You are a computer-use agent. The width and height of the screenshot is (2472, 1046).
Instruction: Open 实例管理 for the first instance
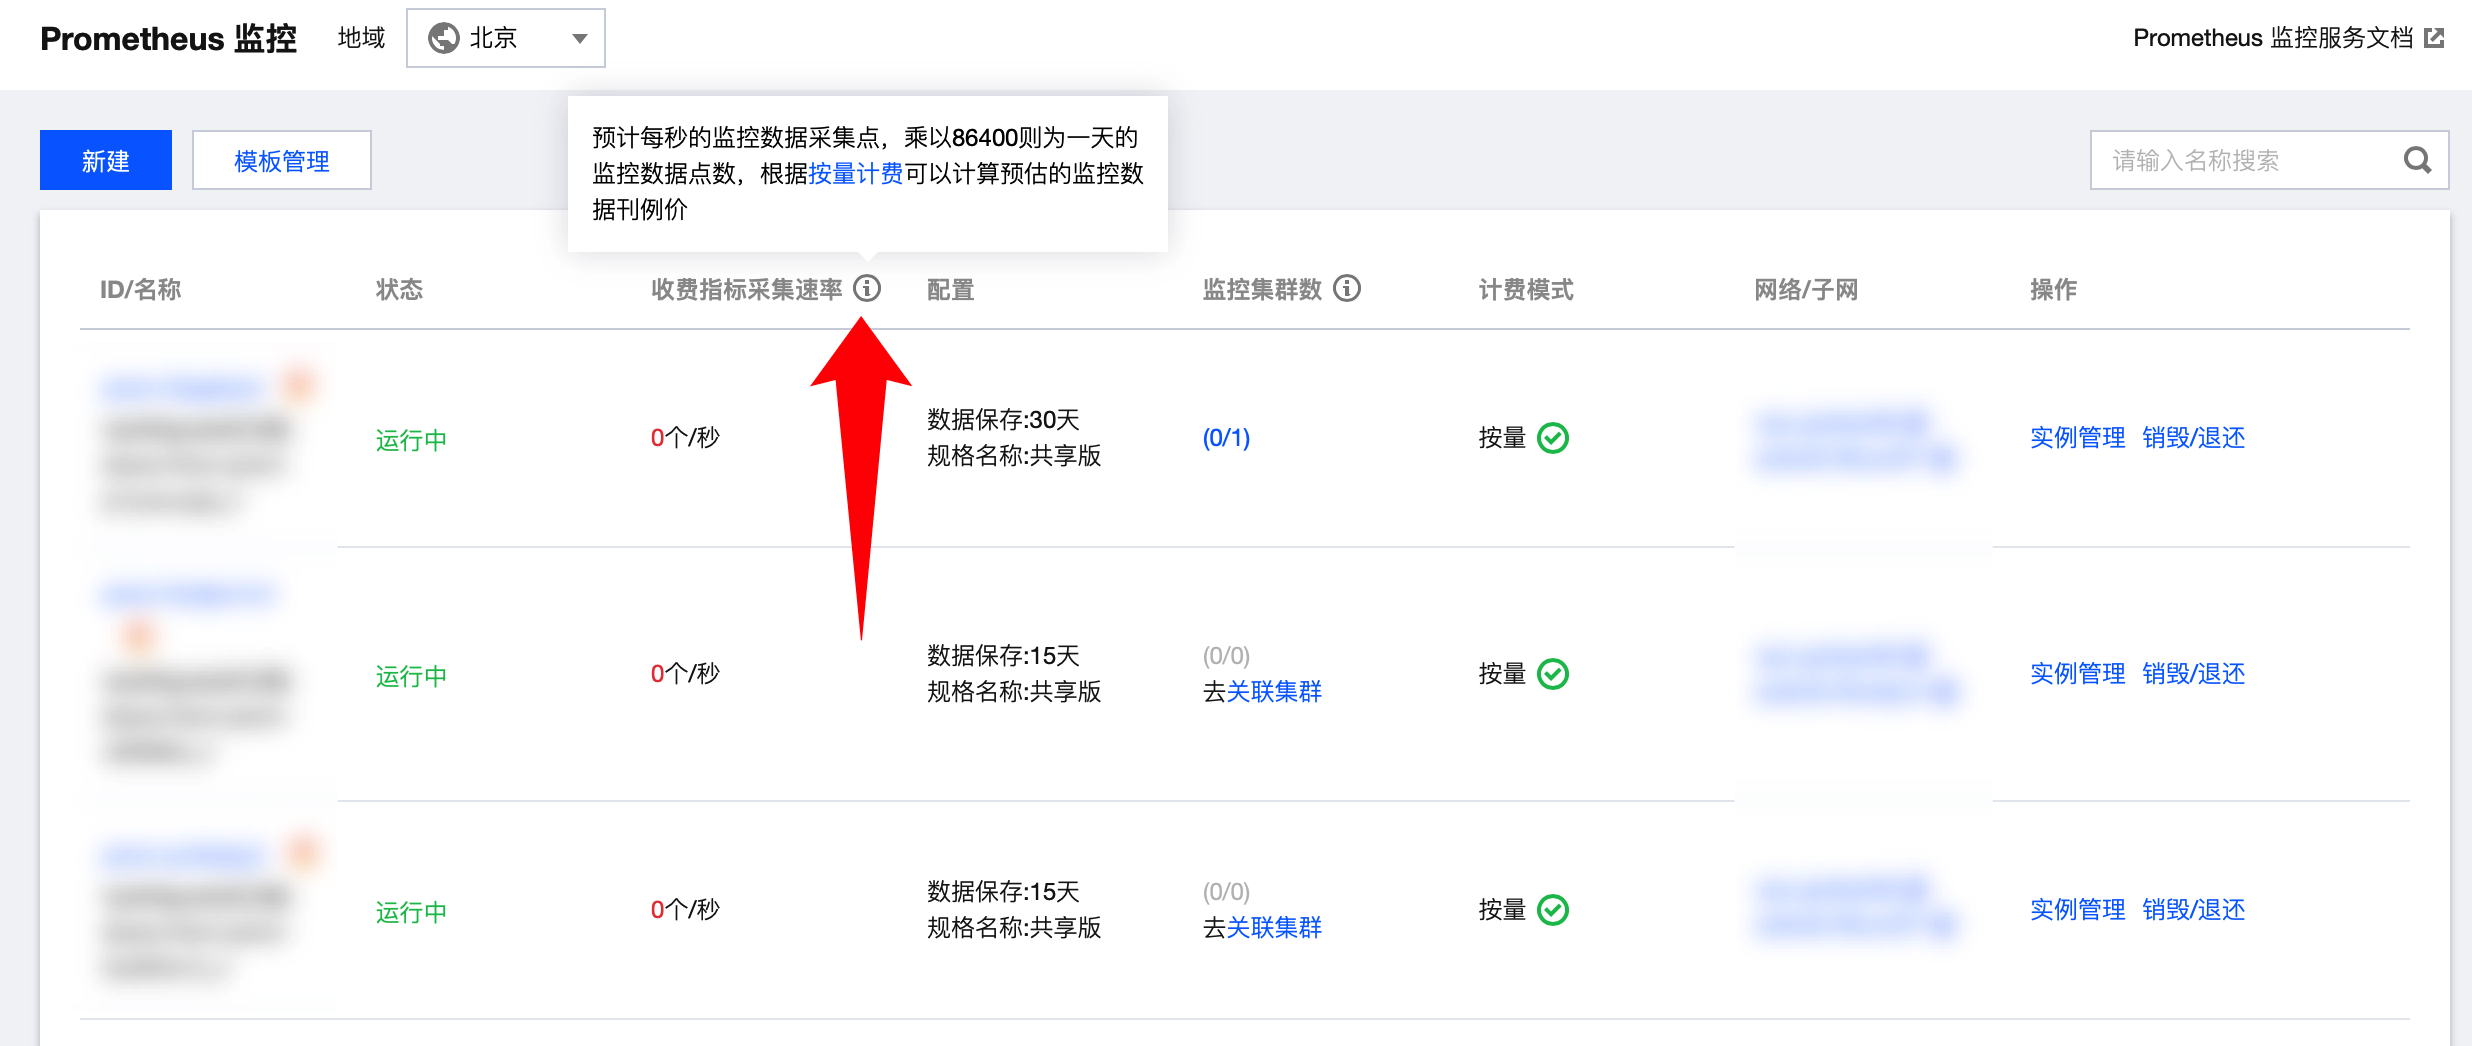click(2077, 438)
